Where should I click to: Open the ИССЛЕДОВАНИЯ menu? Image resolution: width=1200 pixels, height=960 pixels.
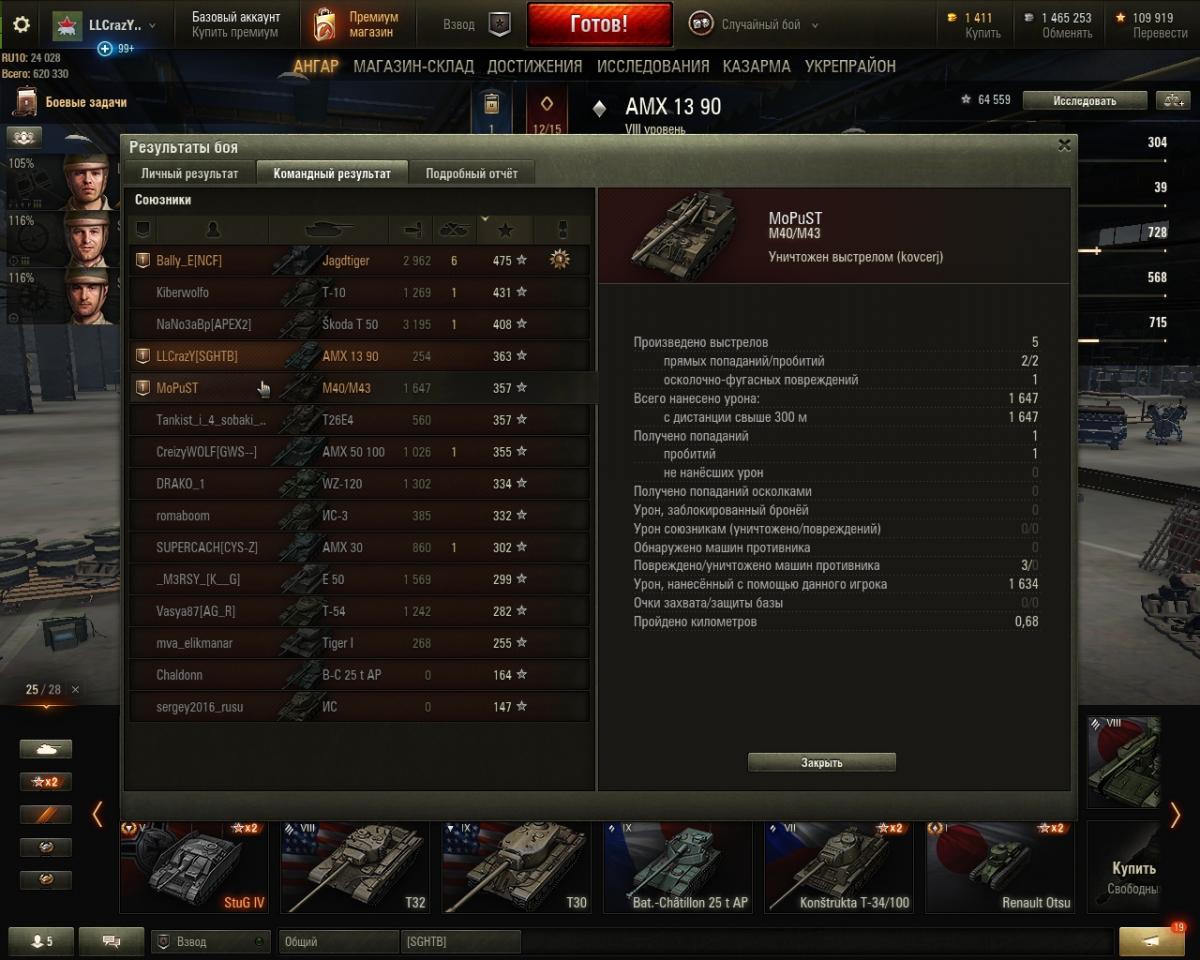653,66
